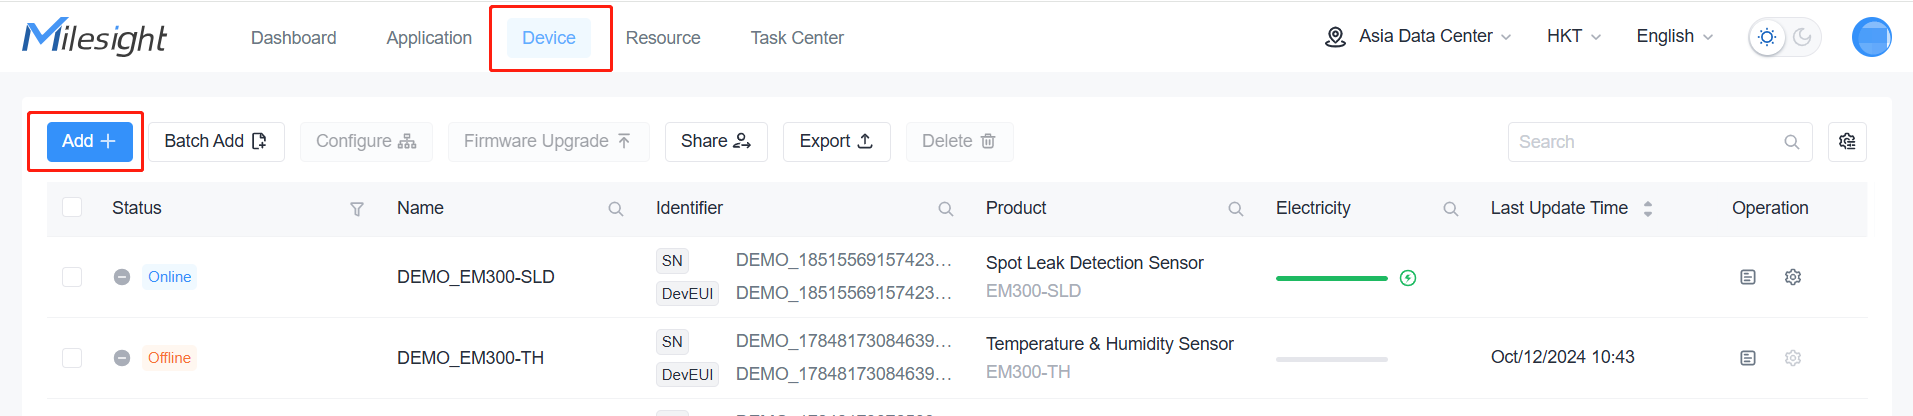Toggle the select-all checkbox in header
This screenshot has height=416, width=1913.
click(x=72, y=207)
